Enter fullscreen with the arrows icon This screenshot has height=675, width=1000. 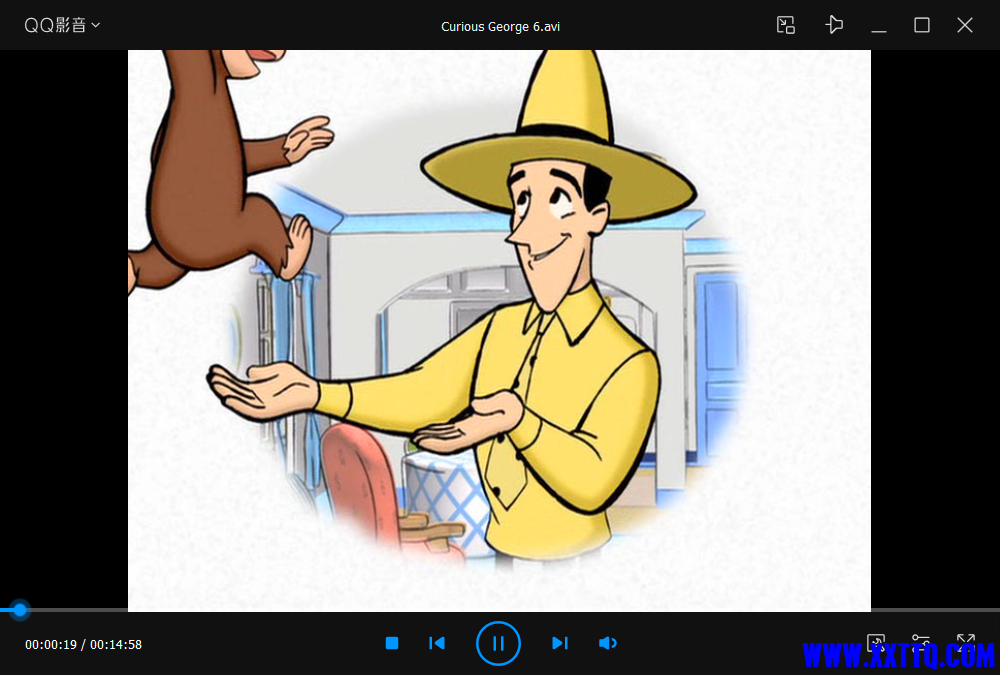pos(966,642)
